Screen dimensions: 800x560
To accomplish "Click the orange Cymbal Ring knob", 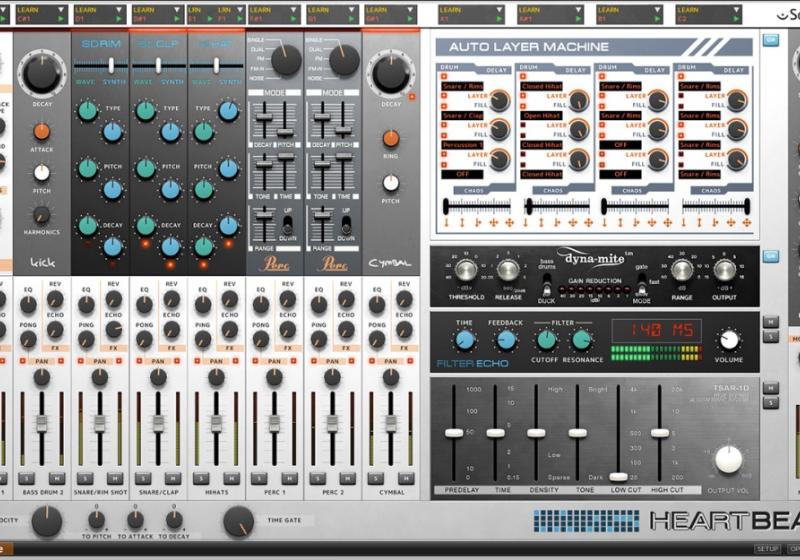I will (x=391, y=139).
